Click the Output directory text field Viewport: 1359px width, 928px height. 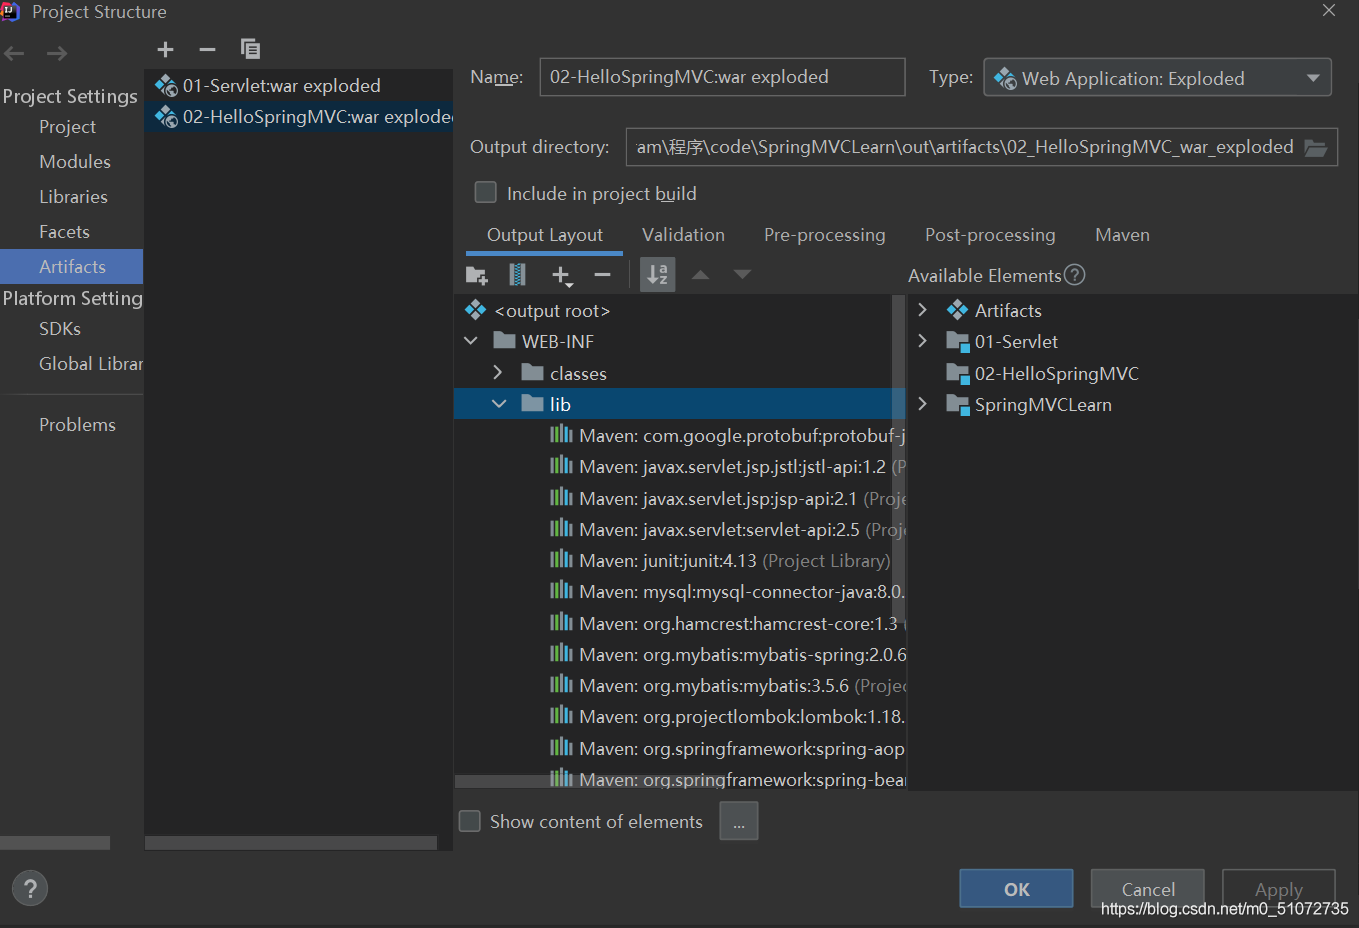pos(964,148)
